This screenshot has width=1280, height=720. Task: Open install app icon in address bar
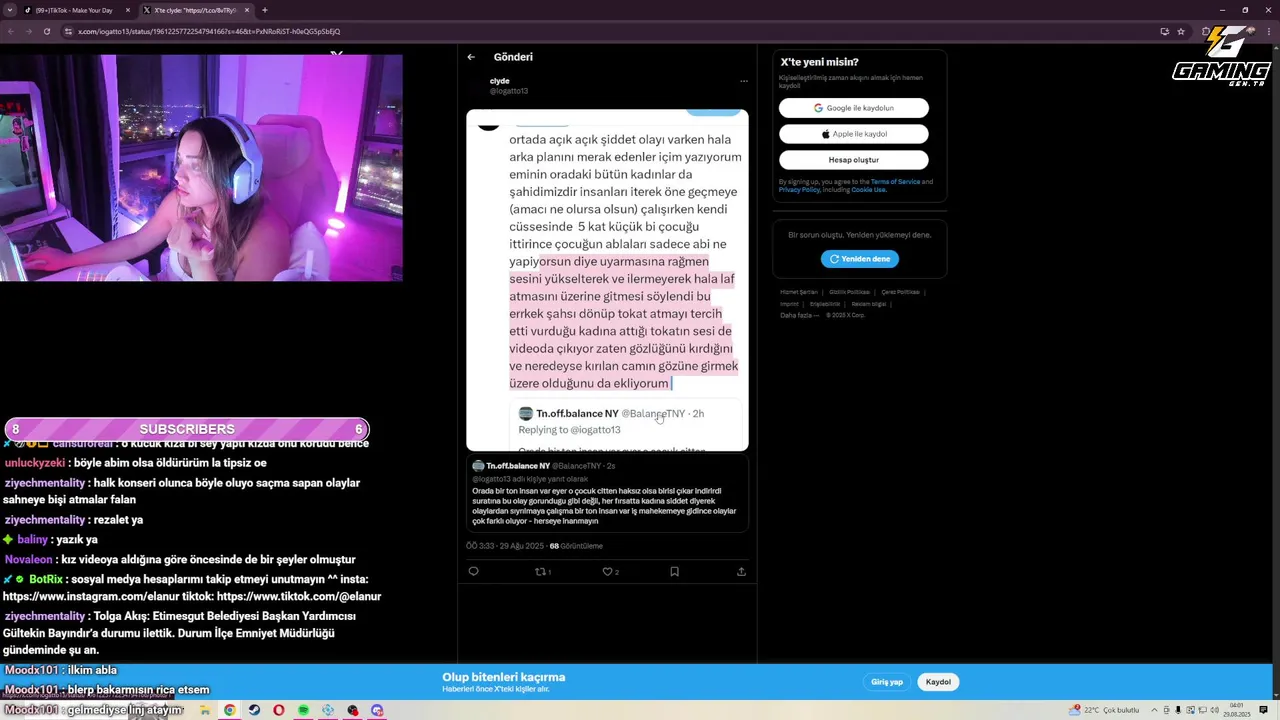[x=1164, y=31]
